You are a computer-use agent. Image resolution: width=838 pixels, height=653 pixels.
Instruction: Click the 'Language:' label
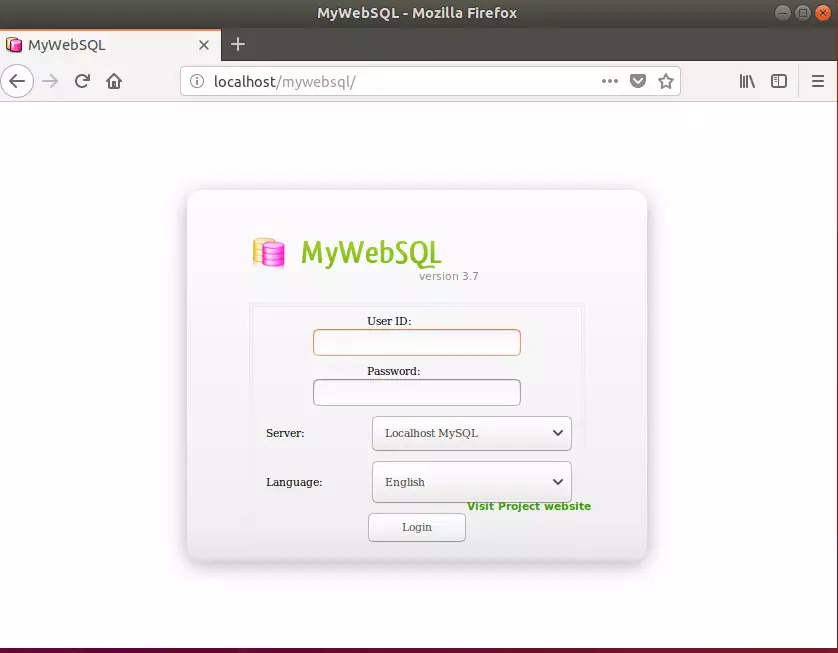[x=294, y=483]
